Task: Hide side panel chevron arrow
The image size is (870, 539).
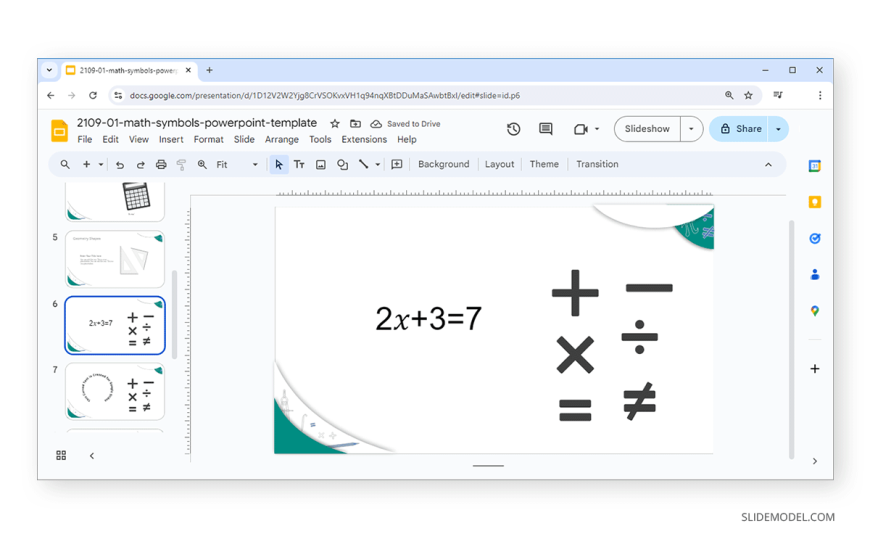Action: click(815, 461)
